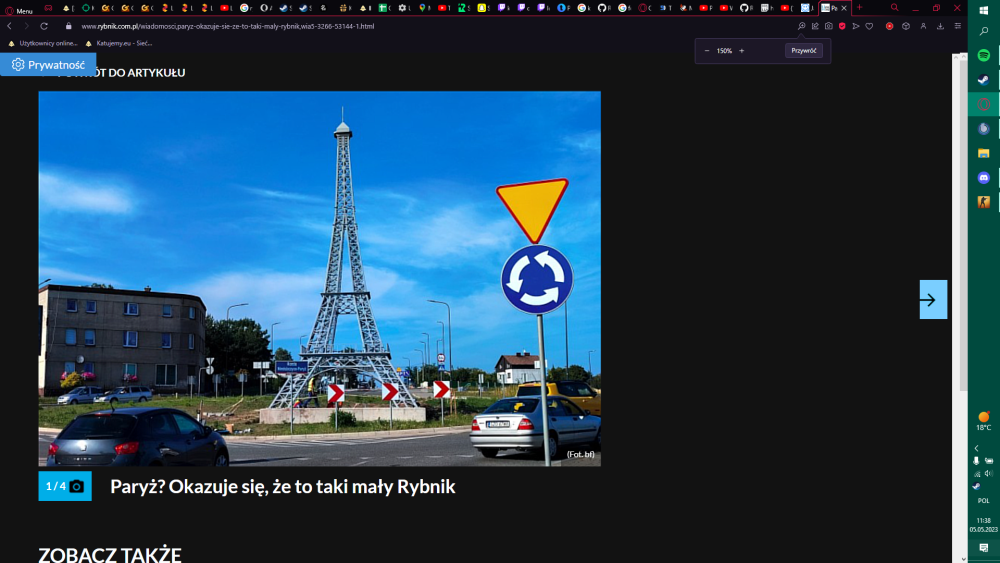Open the Windows Start button
The height and width of the screenshot is (563, 1000).
tap(983, 10)
